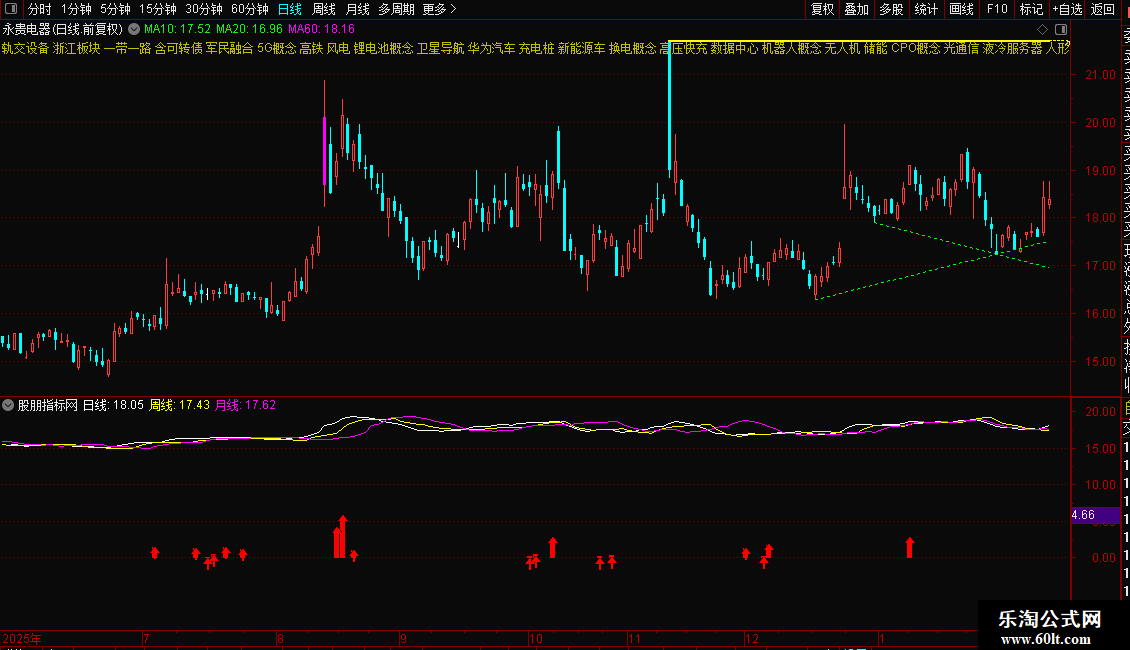Switch to the 月线 monthly tab
Screen dimensions: 1130x650
(357, 9)
